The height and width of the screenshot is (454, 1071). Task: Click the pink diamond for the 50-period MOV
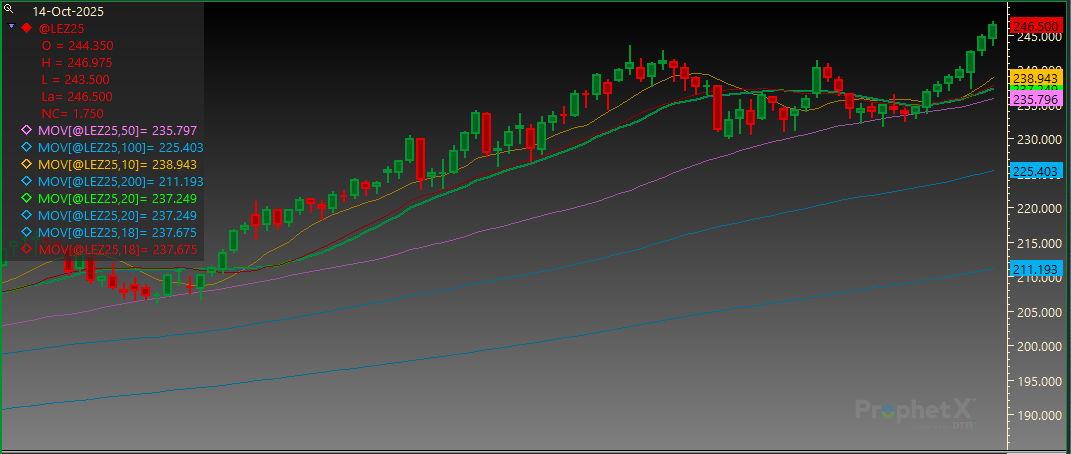pyautogui.click(x=27, y=131)
